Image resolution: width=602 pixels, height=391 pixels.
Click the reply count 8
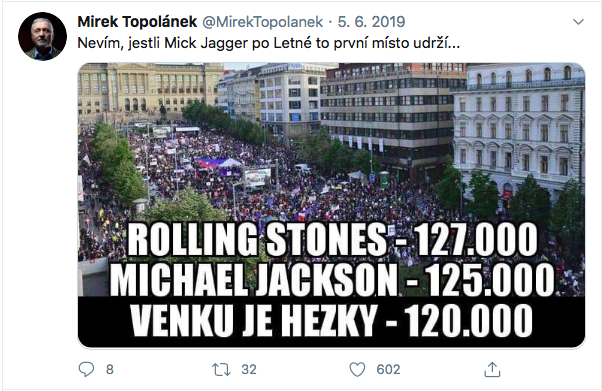110,369
